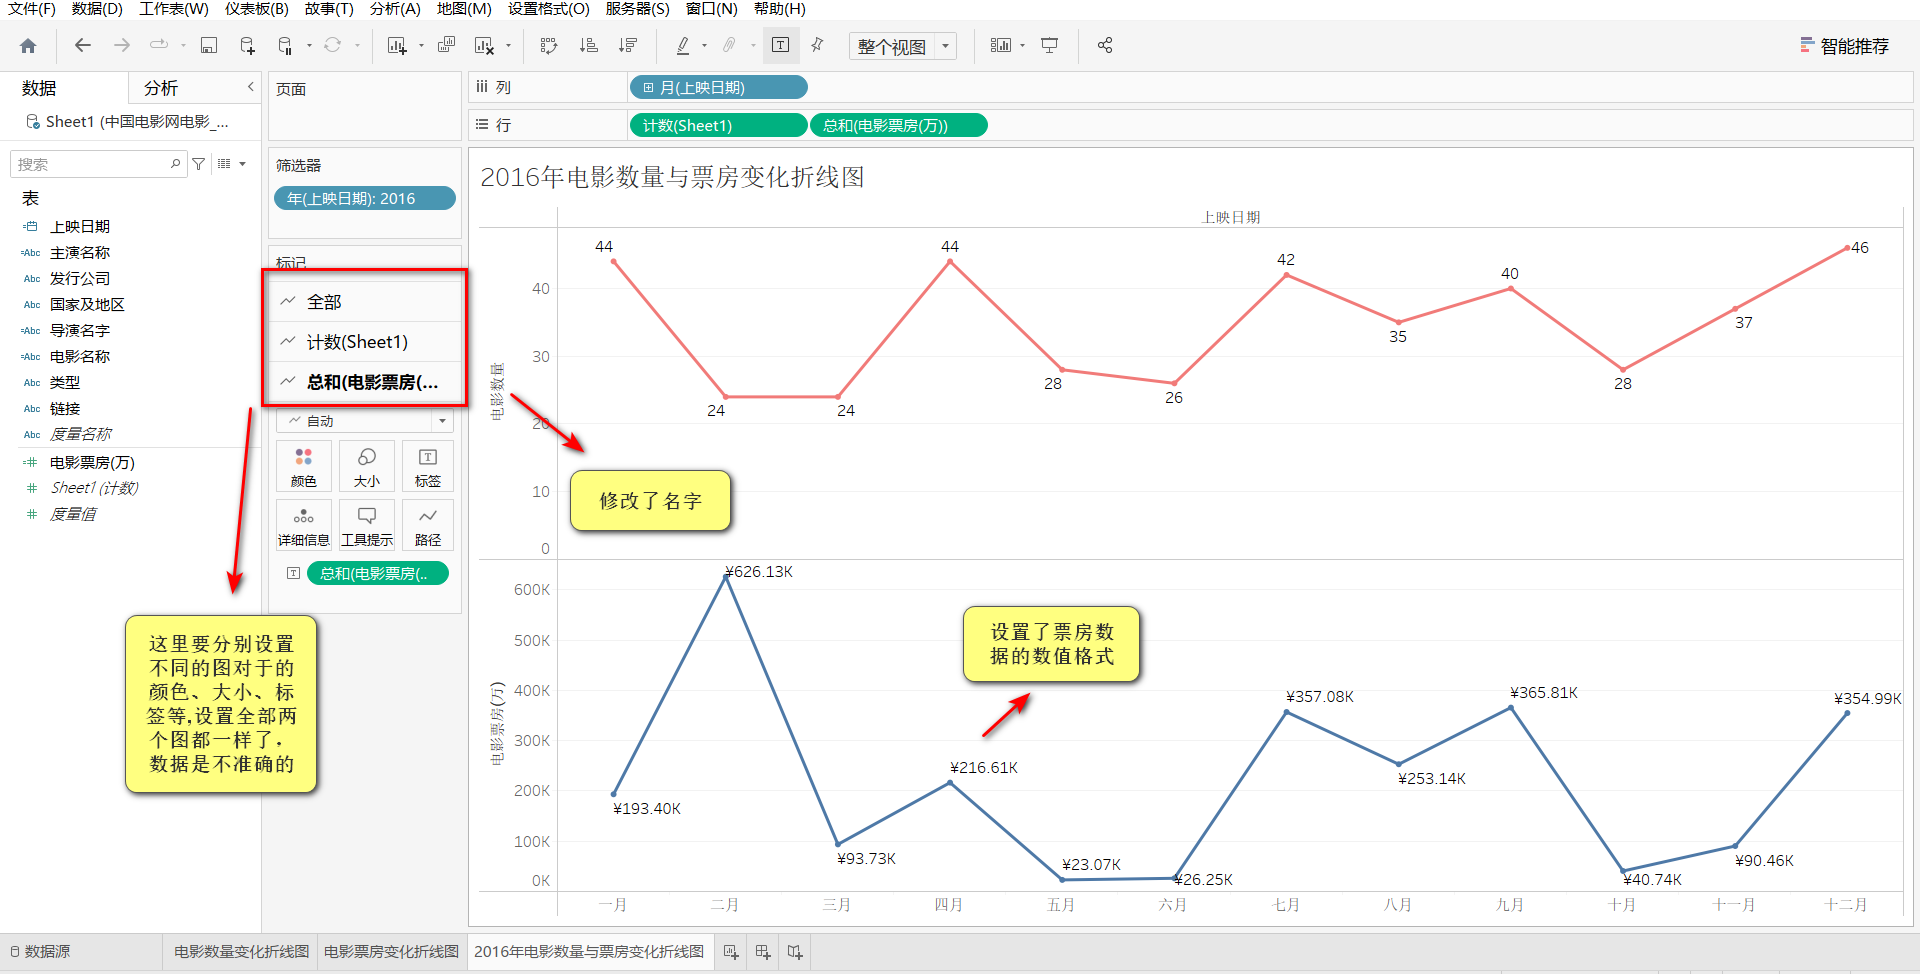Open the 整个视图 fit dropdown
Screen dimensions: 1920x974
(x=903, y=47)
